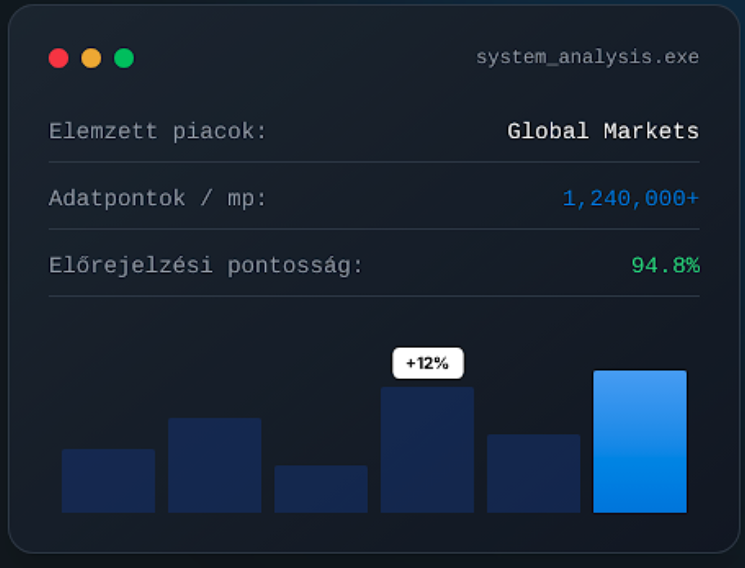Select the second chart bar from left
This screenshot has height=568, width=745.
[214, 465]
